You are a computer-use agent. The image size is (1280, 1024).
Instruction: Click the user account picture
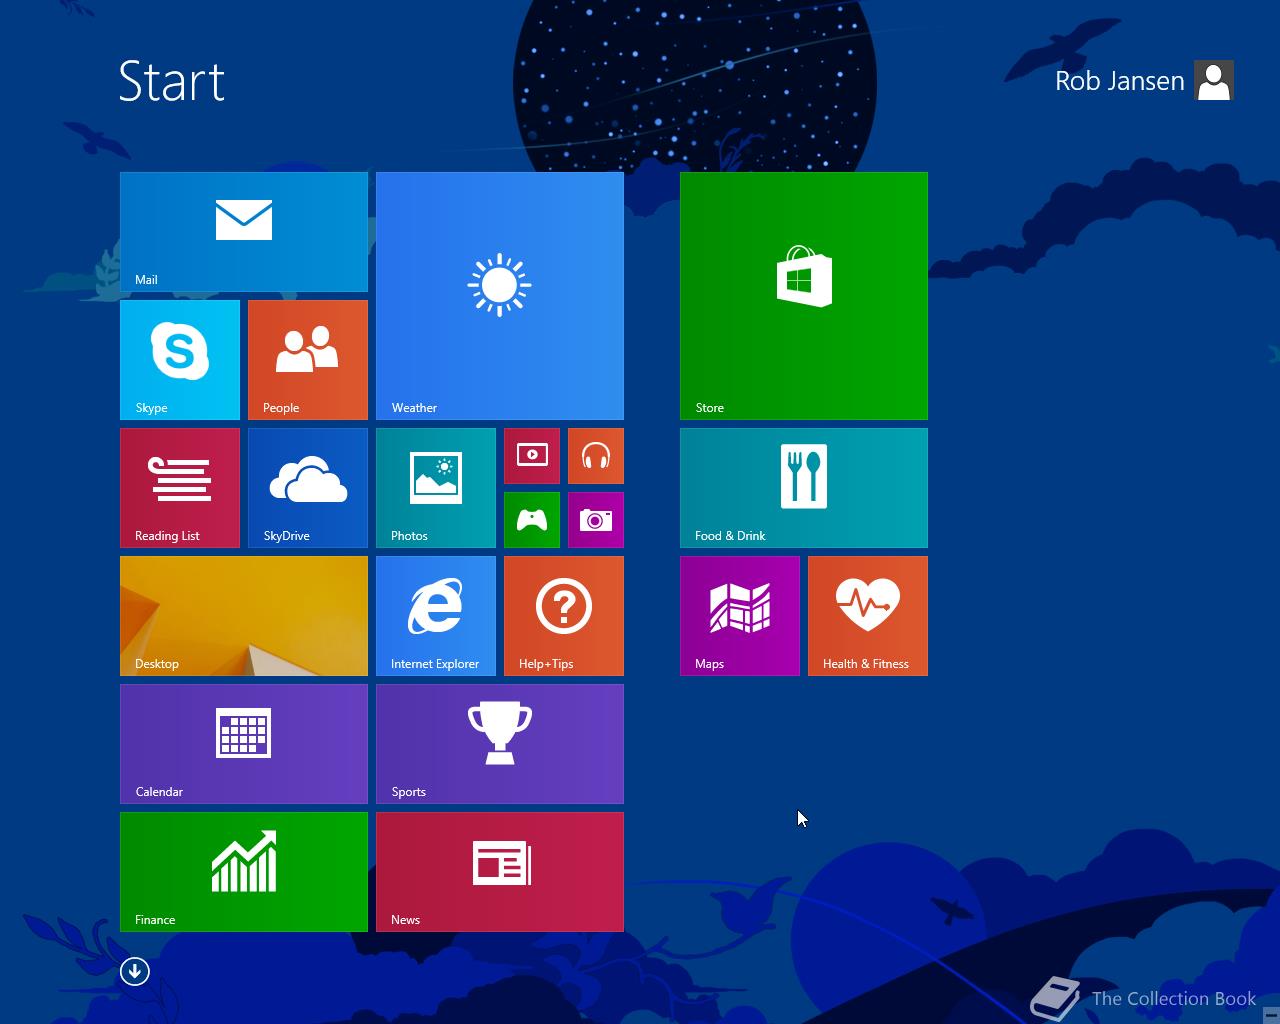(x=1214, y=81)
